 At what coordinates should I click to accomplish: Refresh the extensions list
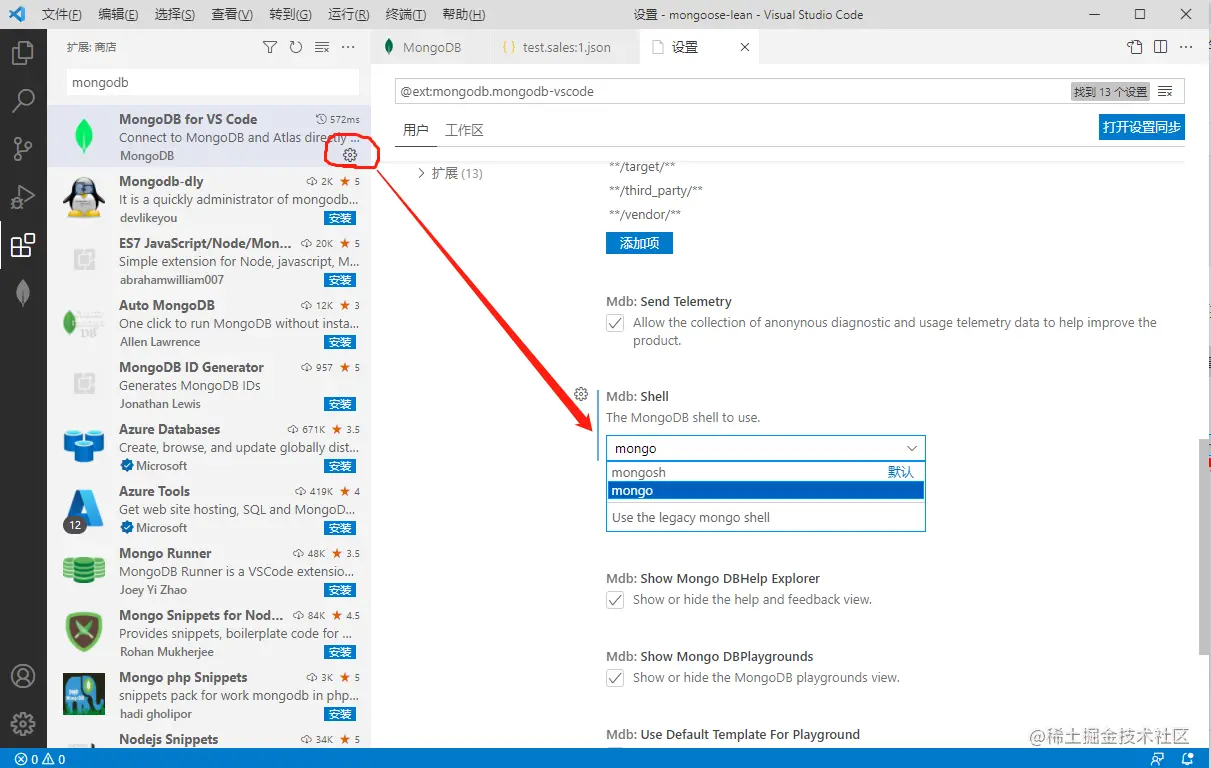tap(296, 47)
